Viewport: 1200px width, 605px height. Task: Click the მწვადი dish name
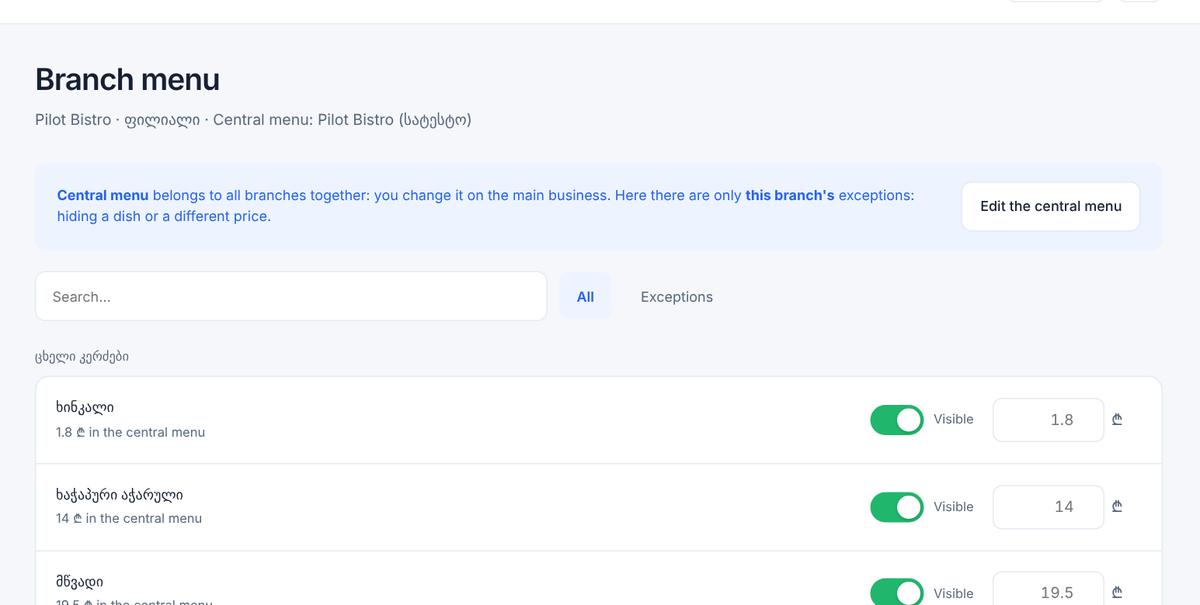pyautogui.click(x=80, y=581)
